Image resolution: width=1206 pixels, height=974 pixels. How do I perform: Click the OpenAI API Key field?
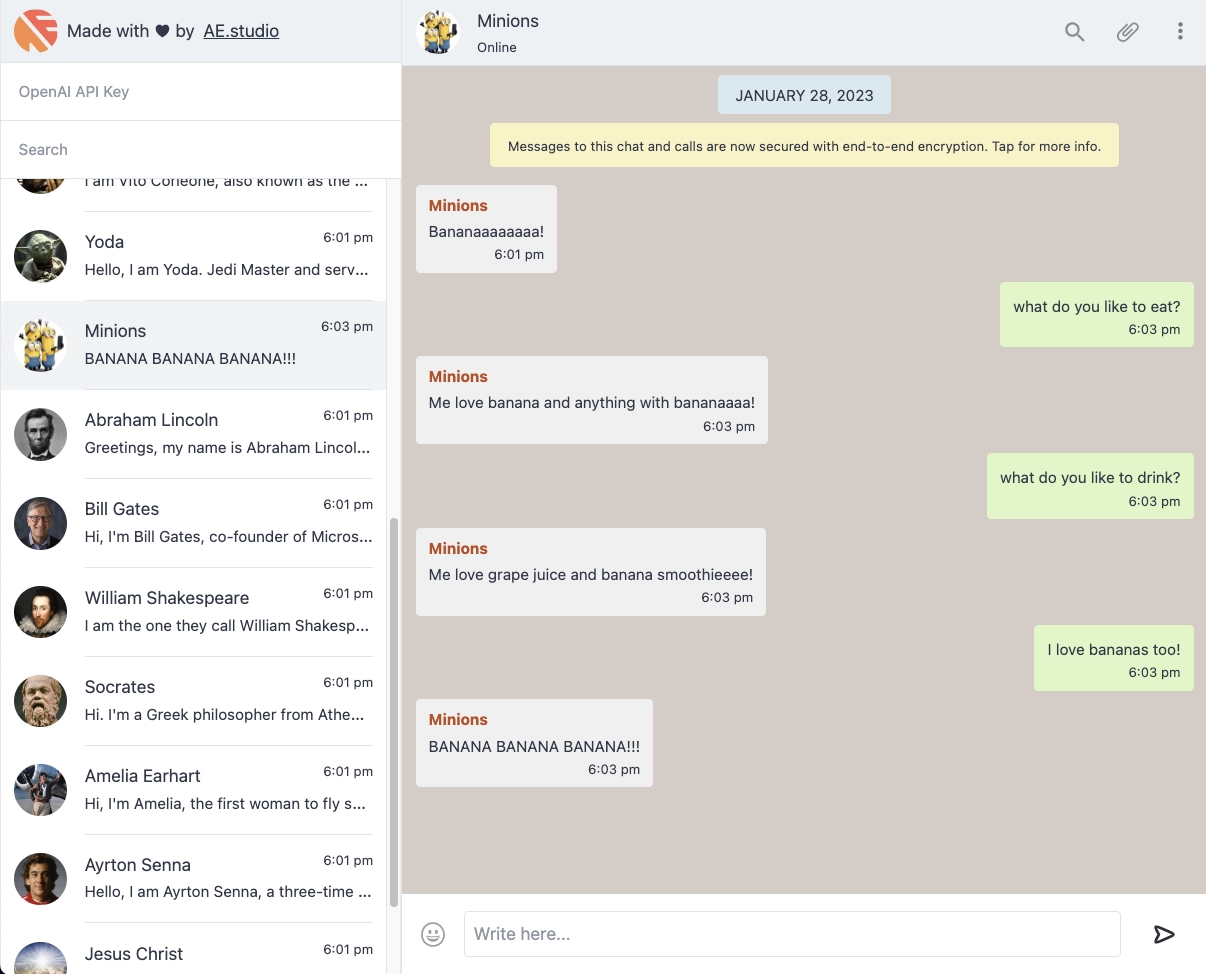click(x=200, y=92)
